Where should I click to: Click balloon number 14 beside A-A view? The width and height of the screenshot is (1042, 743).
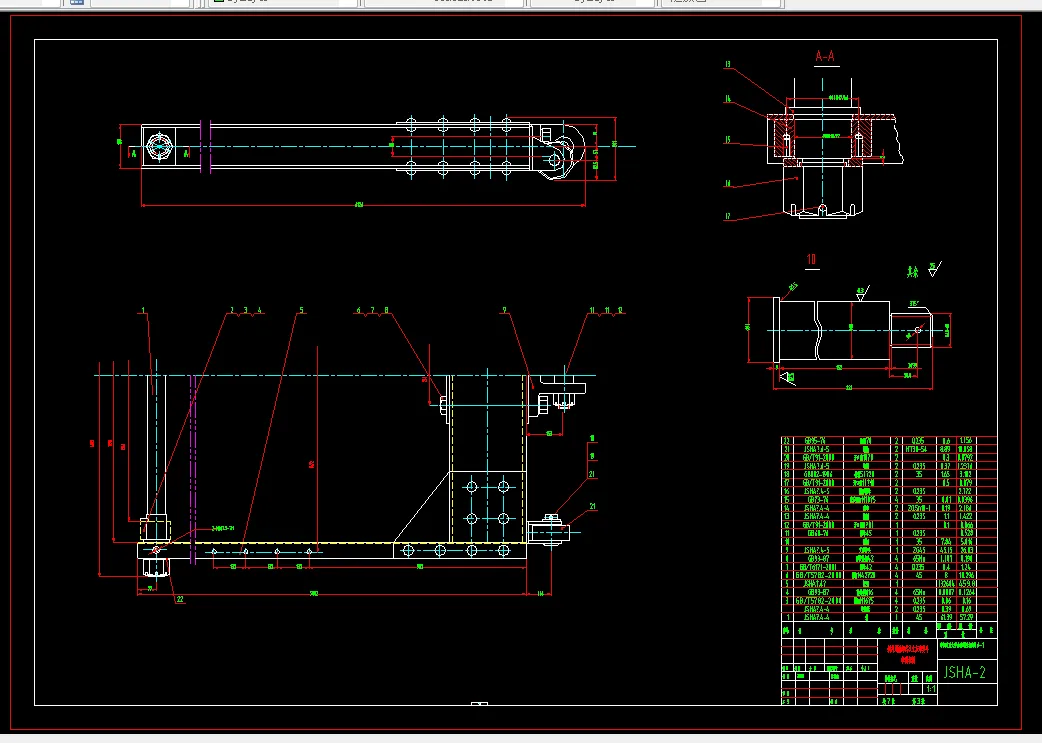pyautogui.click(x=728, y=99)
